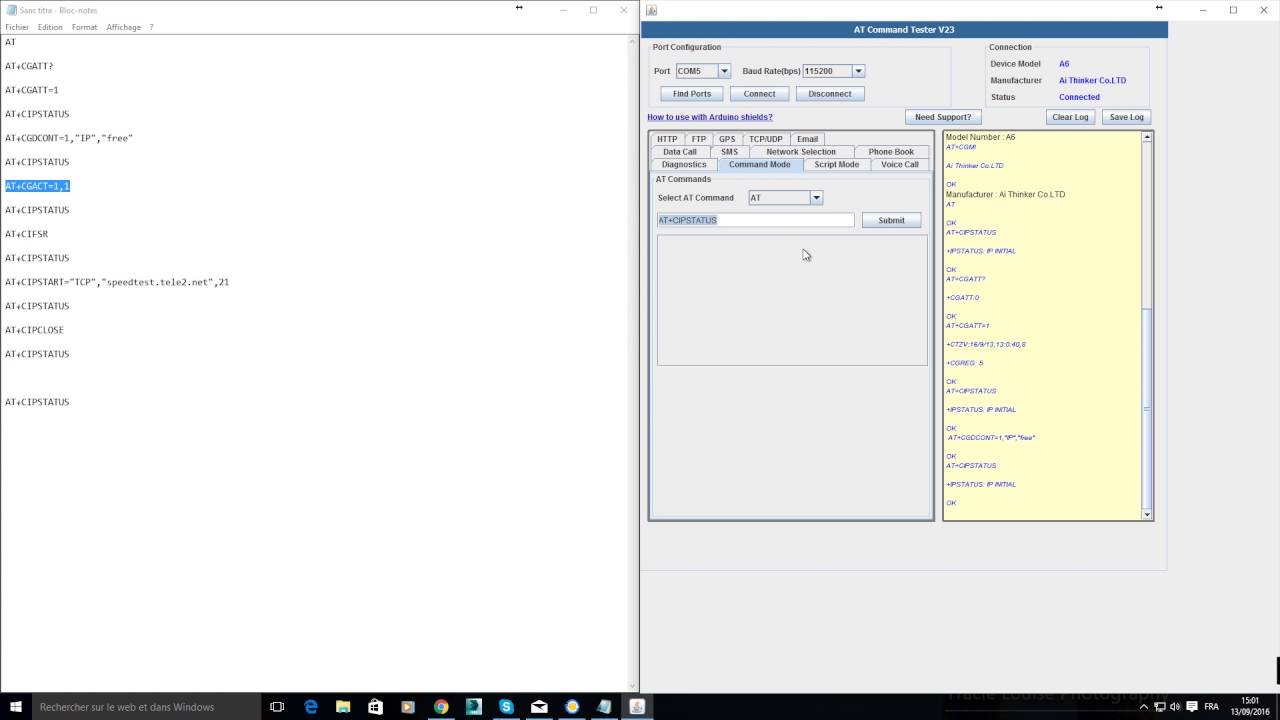The width and height of the screenshot is (1280, 720).
Task: Switch to the Data Call tab
Action: pos(680,152)
